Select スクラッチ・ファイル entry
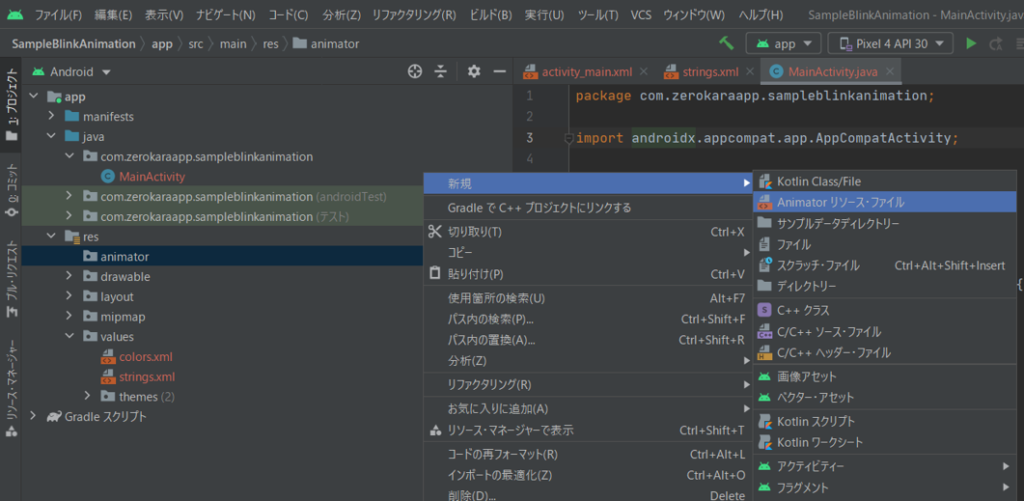The image size is (1024, 501). [885, 266]
